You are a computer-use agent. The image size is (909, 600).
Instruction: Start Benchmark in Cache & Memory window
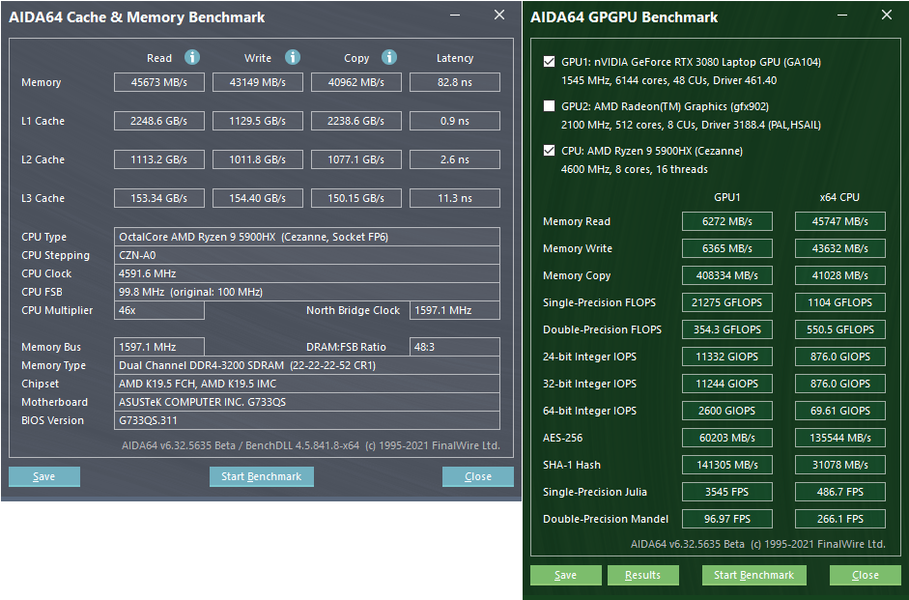coord(261,477)
